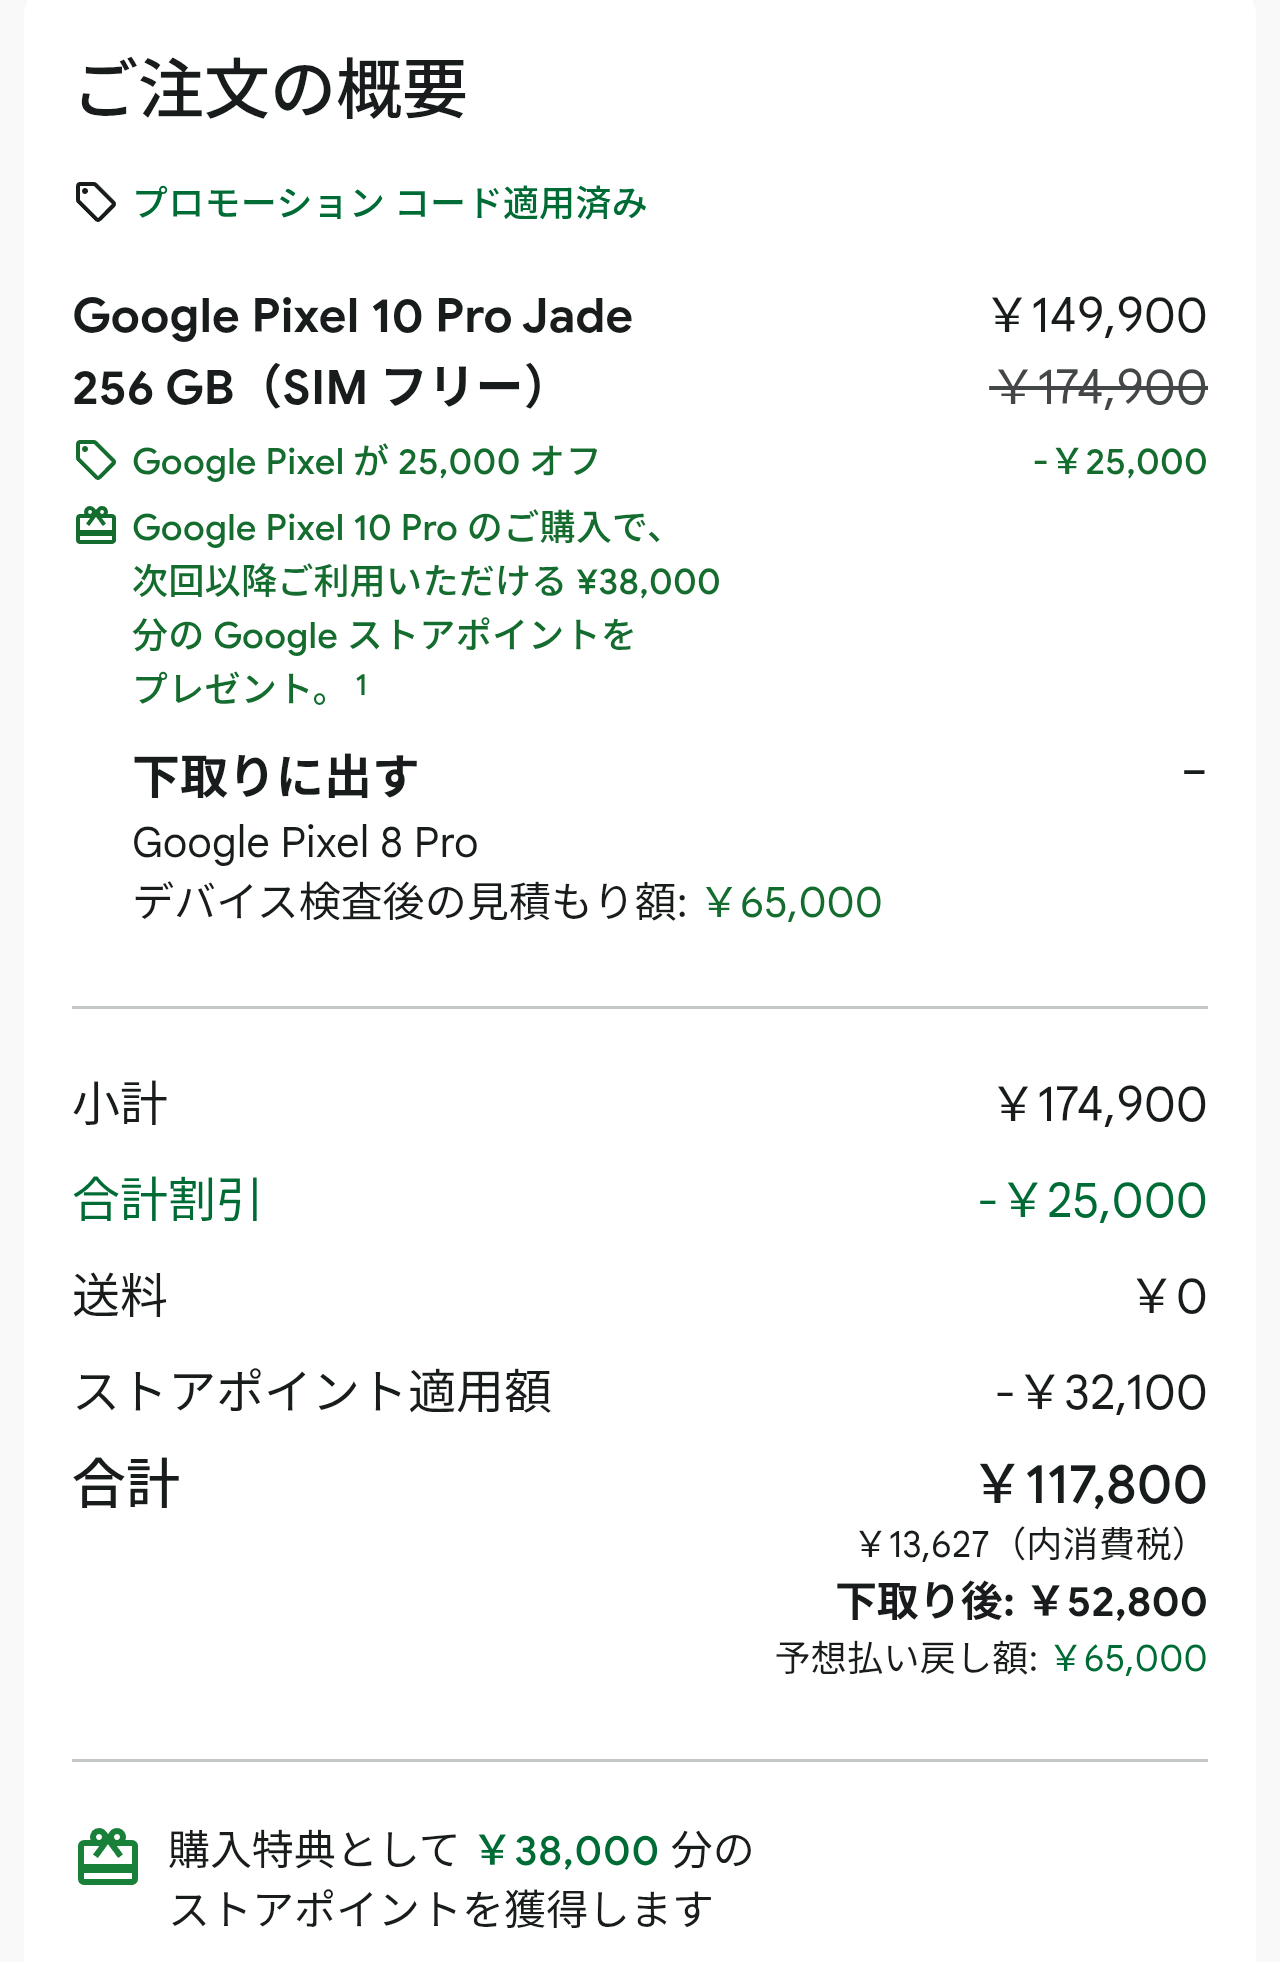Tap the gift icon next to Pixel 10 Pro offer
1280x1962 pixels.
96,526
